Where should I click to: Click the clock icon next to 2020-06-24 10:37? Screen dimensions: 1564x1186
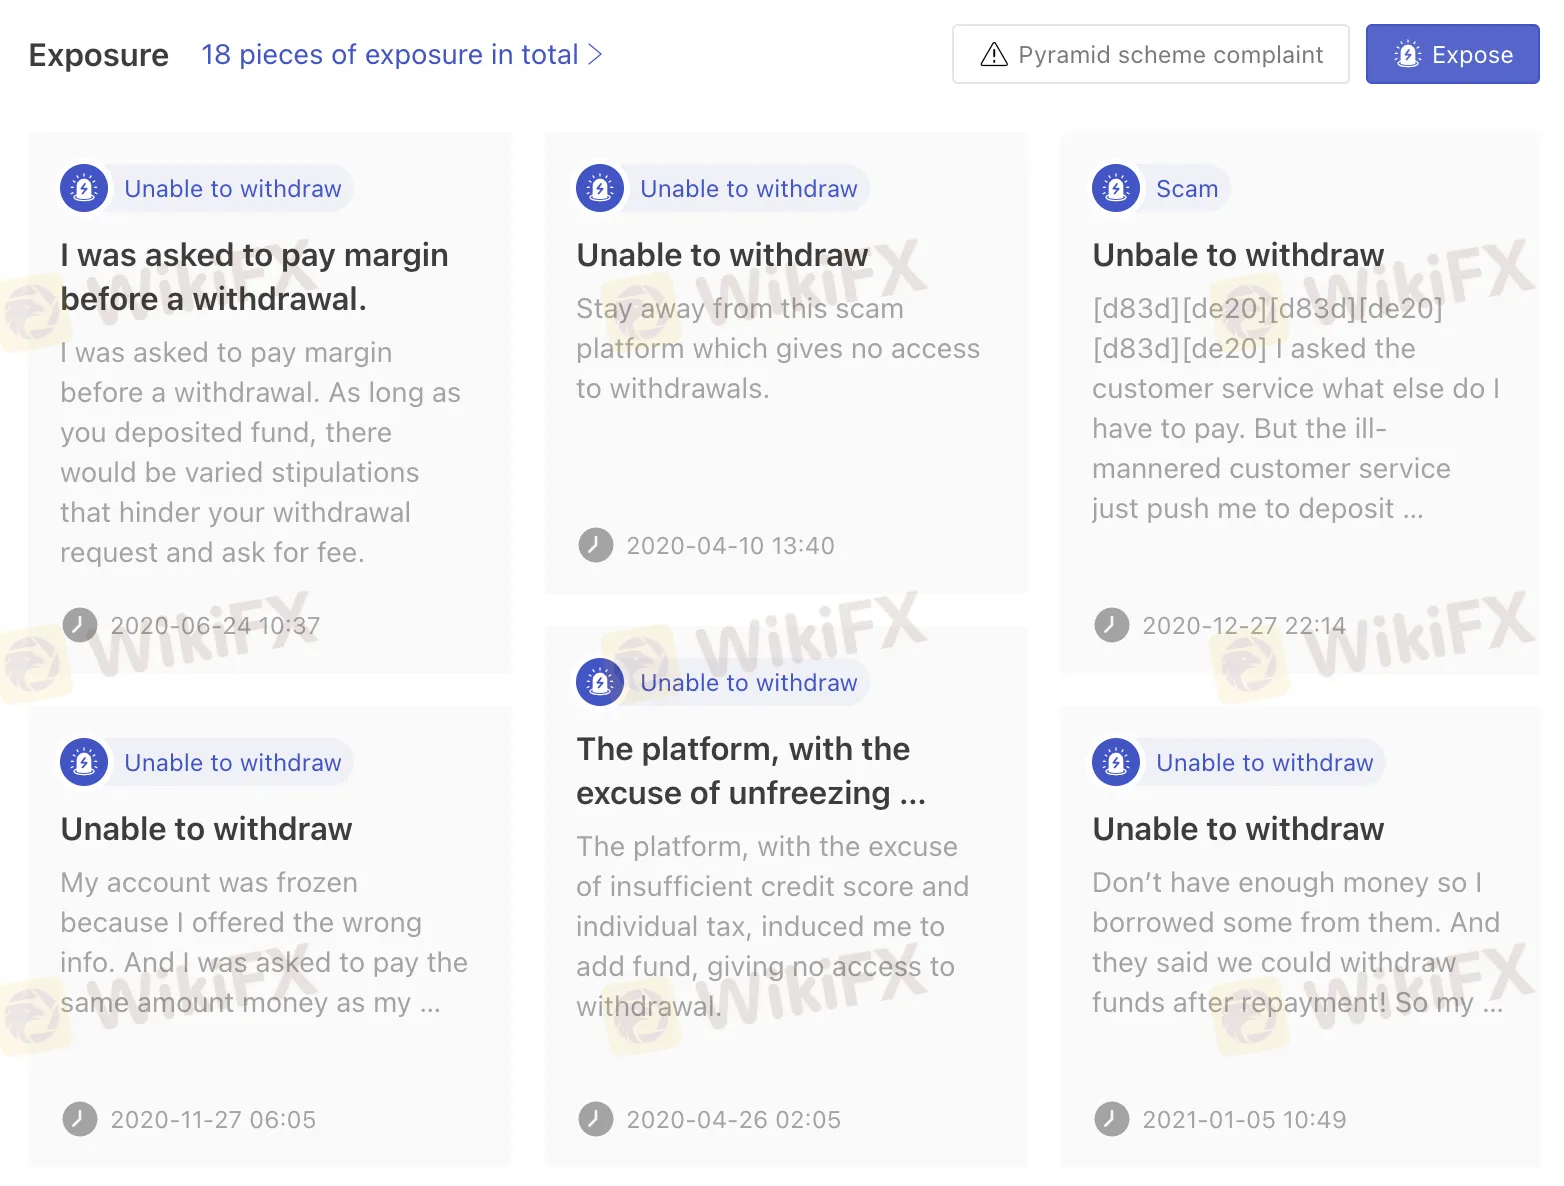79,625
